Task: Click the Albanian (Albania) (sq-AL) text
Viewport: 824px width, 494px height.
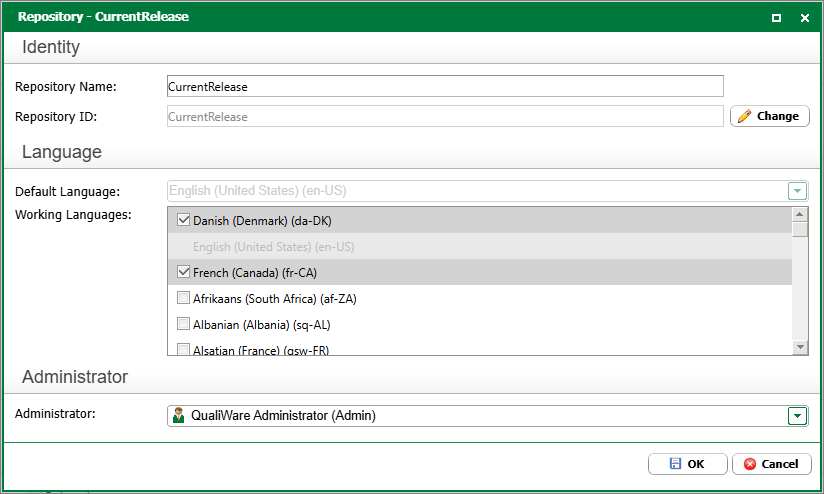Action: tap(262, 325)
